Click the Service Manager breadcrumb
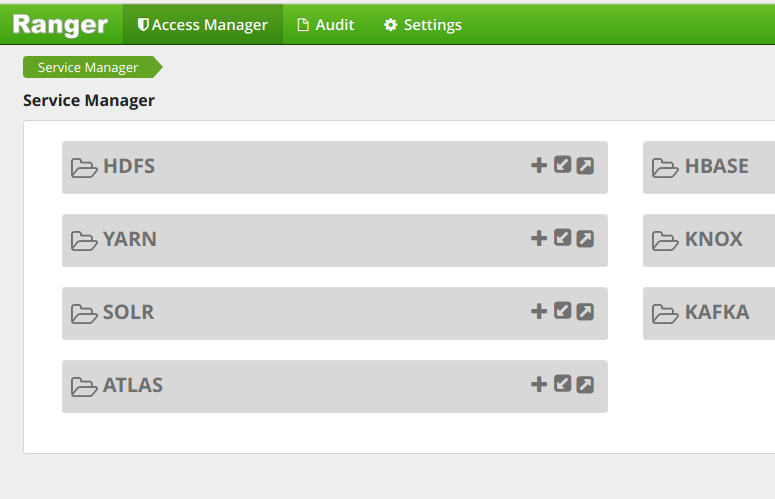This screenshot has width=775, height=499. [x=88, y=67]
